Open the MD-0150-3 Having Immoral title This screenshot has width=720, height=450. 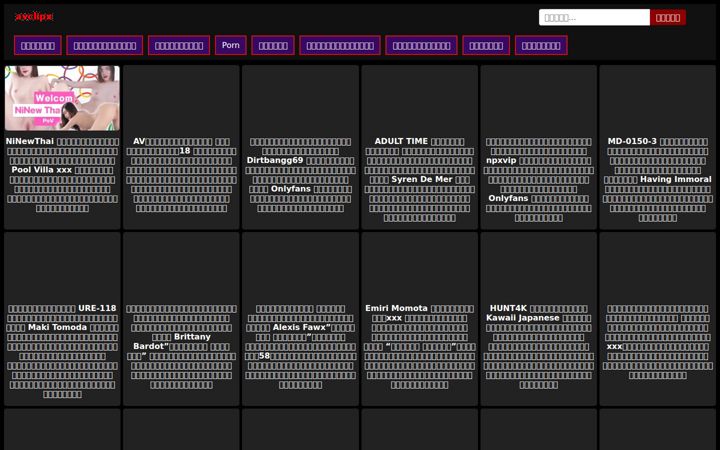coord(658,180)
